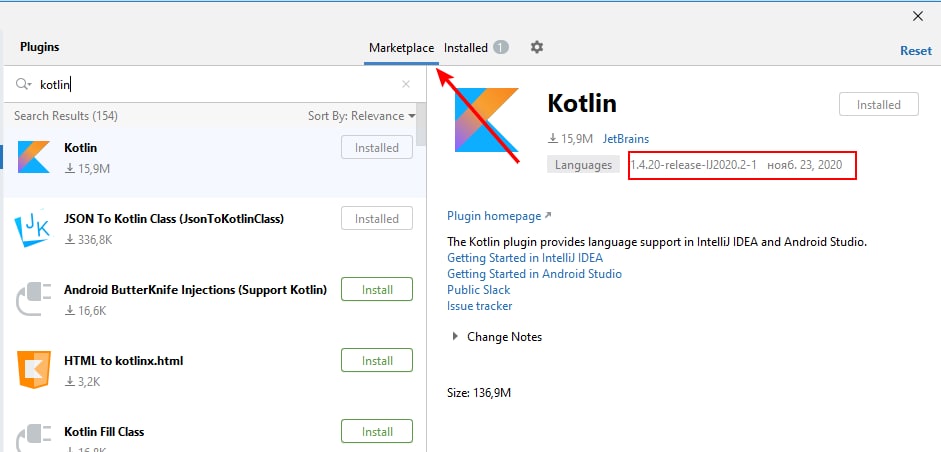Viewport: 941px width, 452px height.
Task: Open the plugins settings gear menu
Action: coord(537,47)
